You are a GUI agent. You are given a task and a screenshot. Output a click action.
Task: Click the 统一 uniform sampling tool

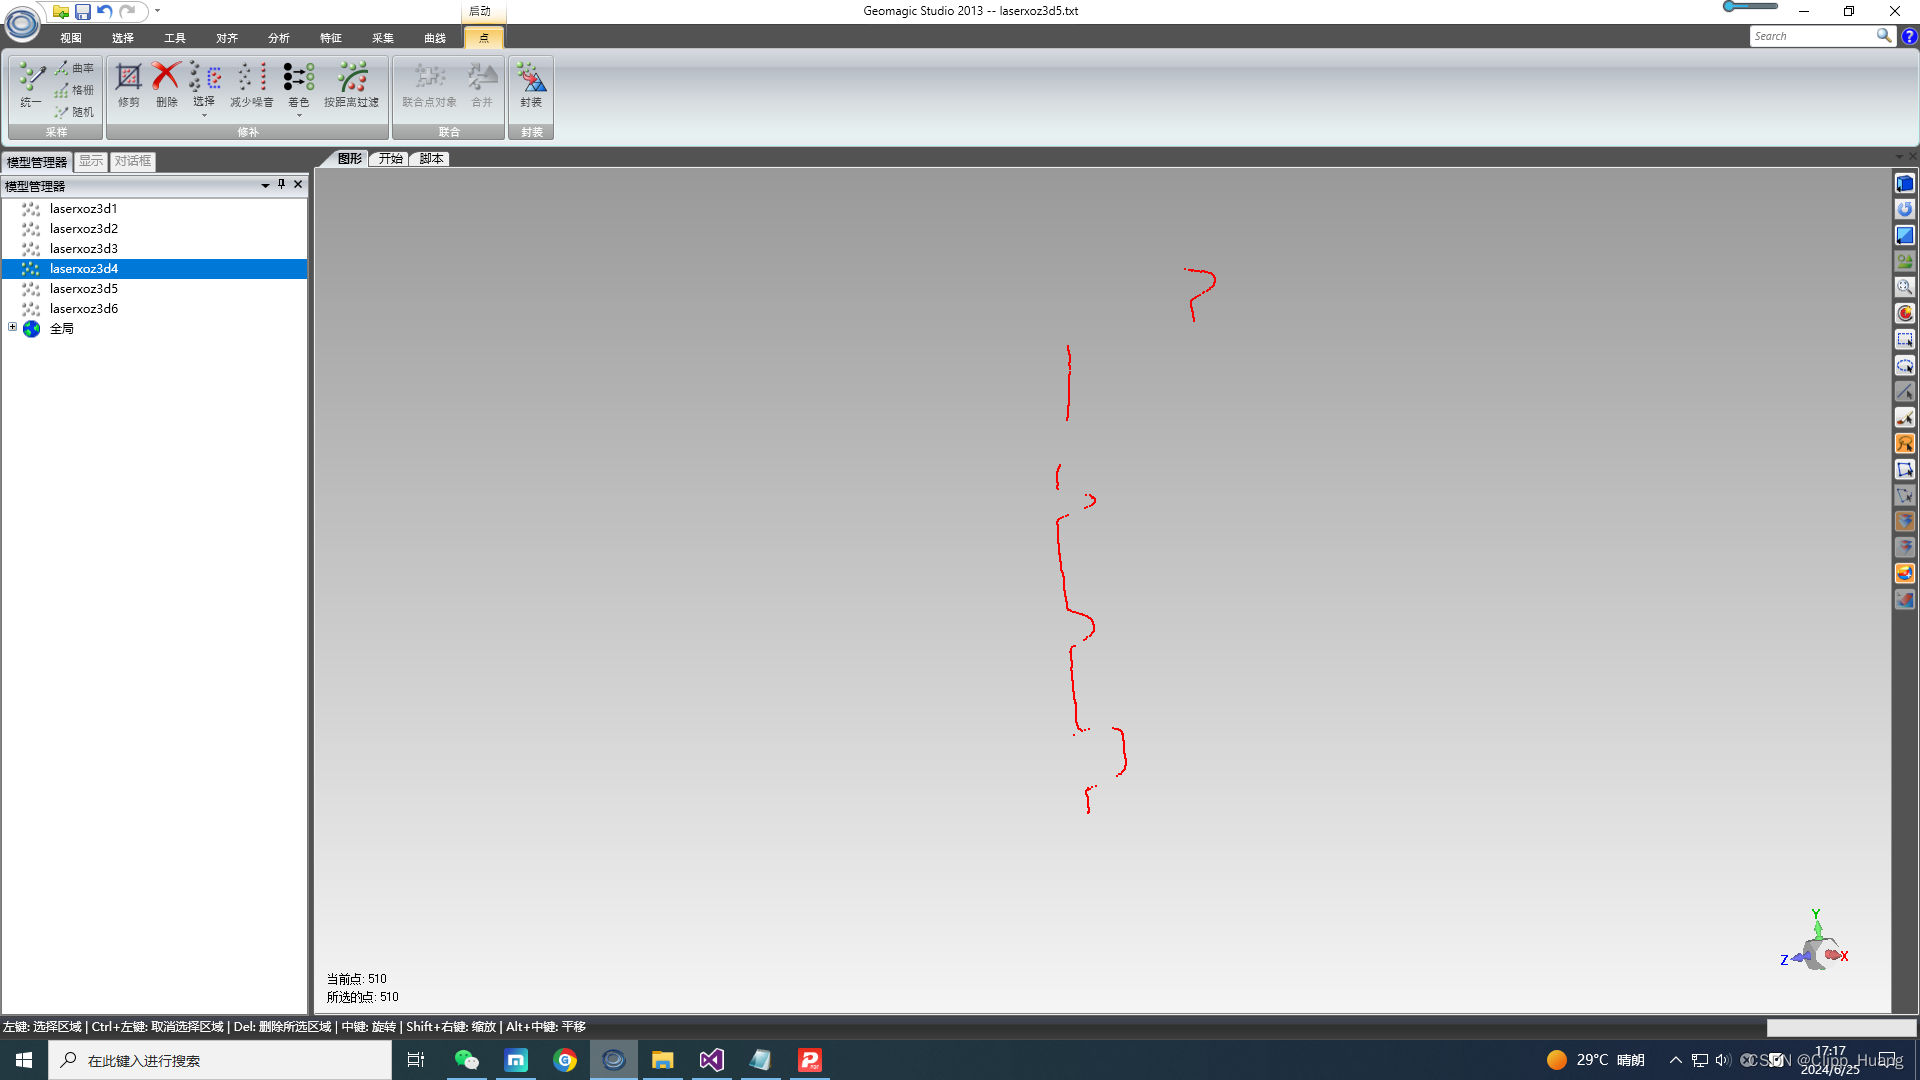(31, 85)
